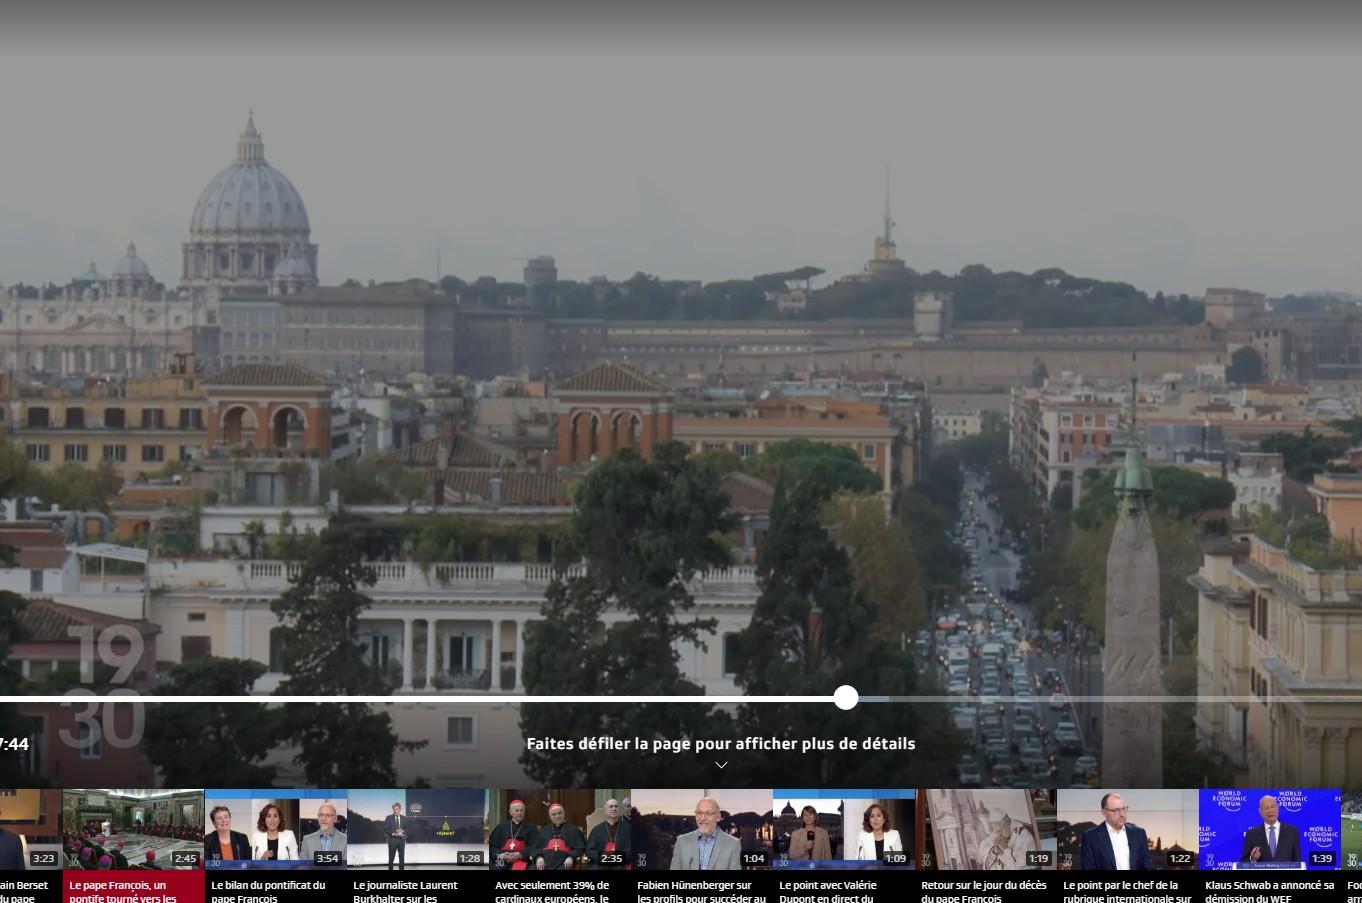Select the Alain Berset segment lasting 3:23

(x=30, y=829)
